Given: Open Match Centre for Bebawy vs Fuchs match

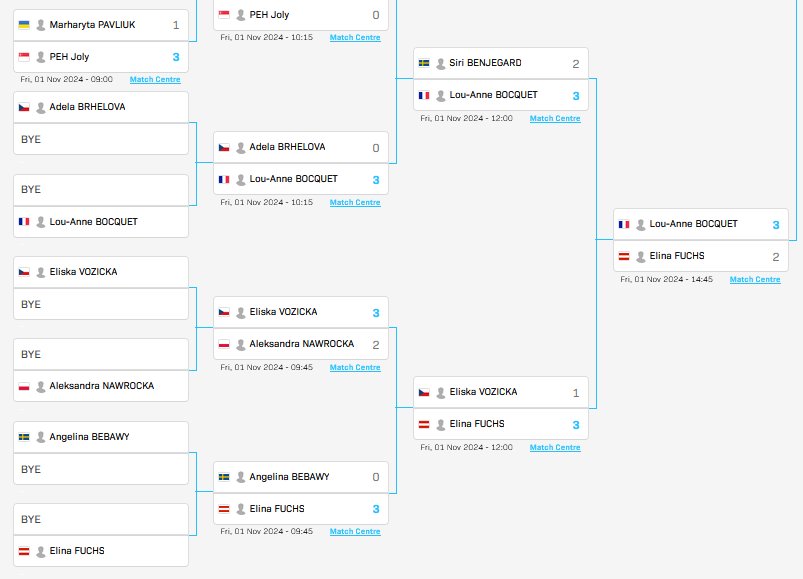Looking at the screenshot, I should click(355, 531).
